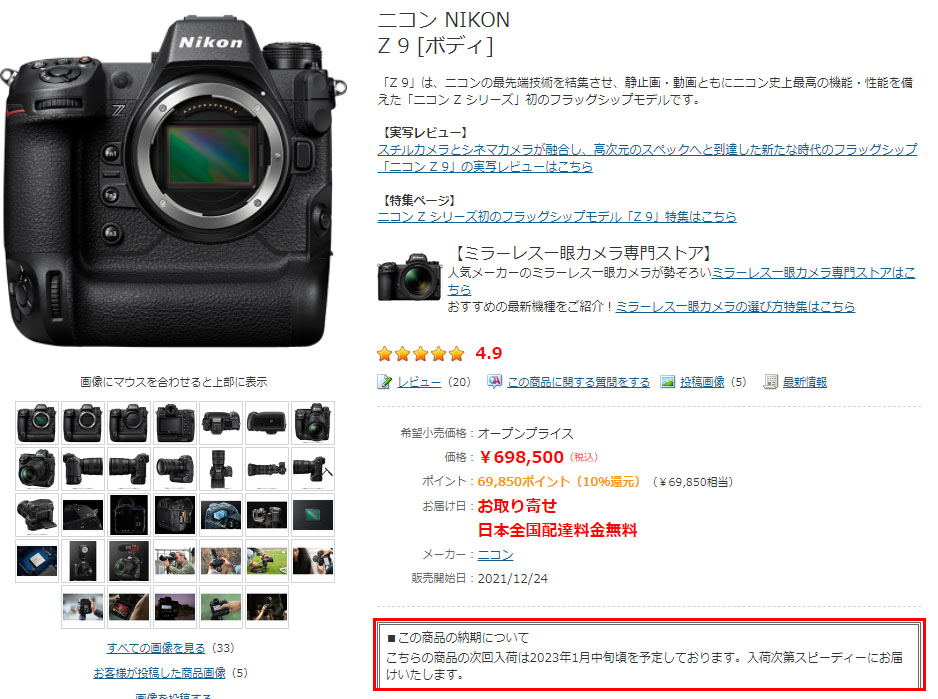Viewport: 938px width, 699px height.
Task: Click the five-star rating icons
Action: coord(421,354)
